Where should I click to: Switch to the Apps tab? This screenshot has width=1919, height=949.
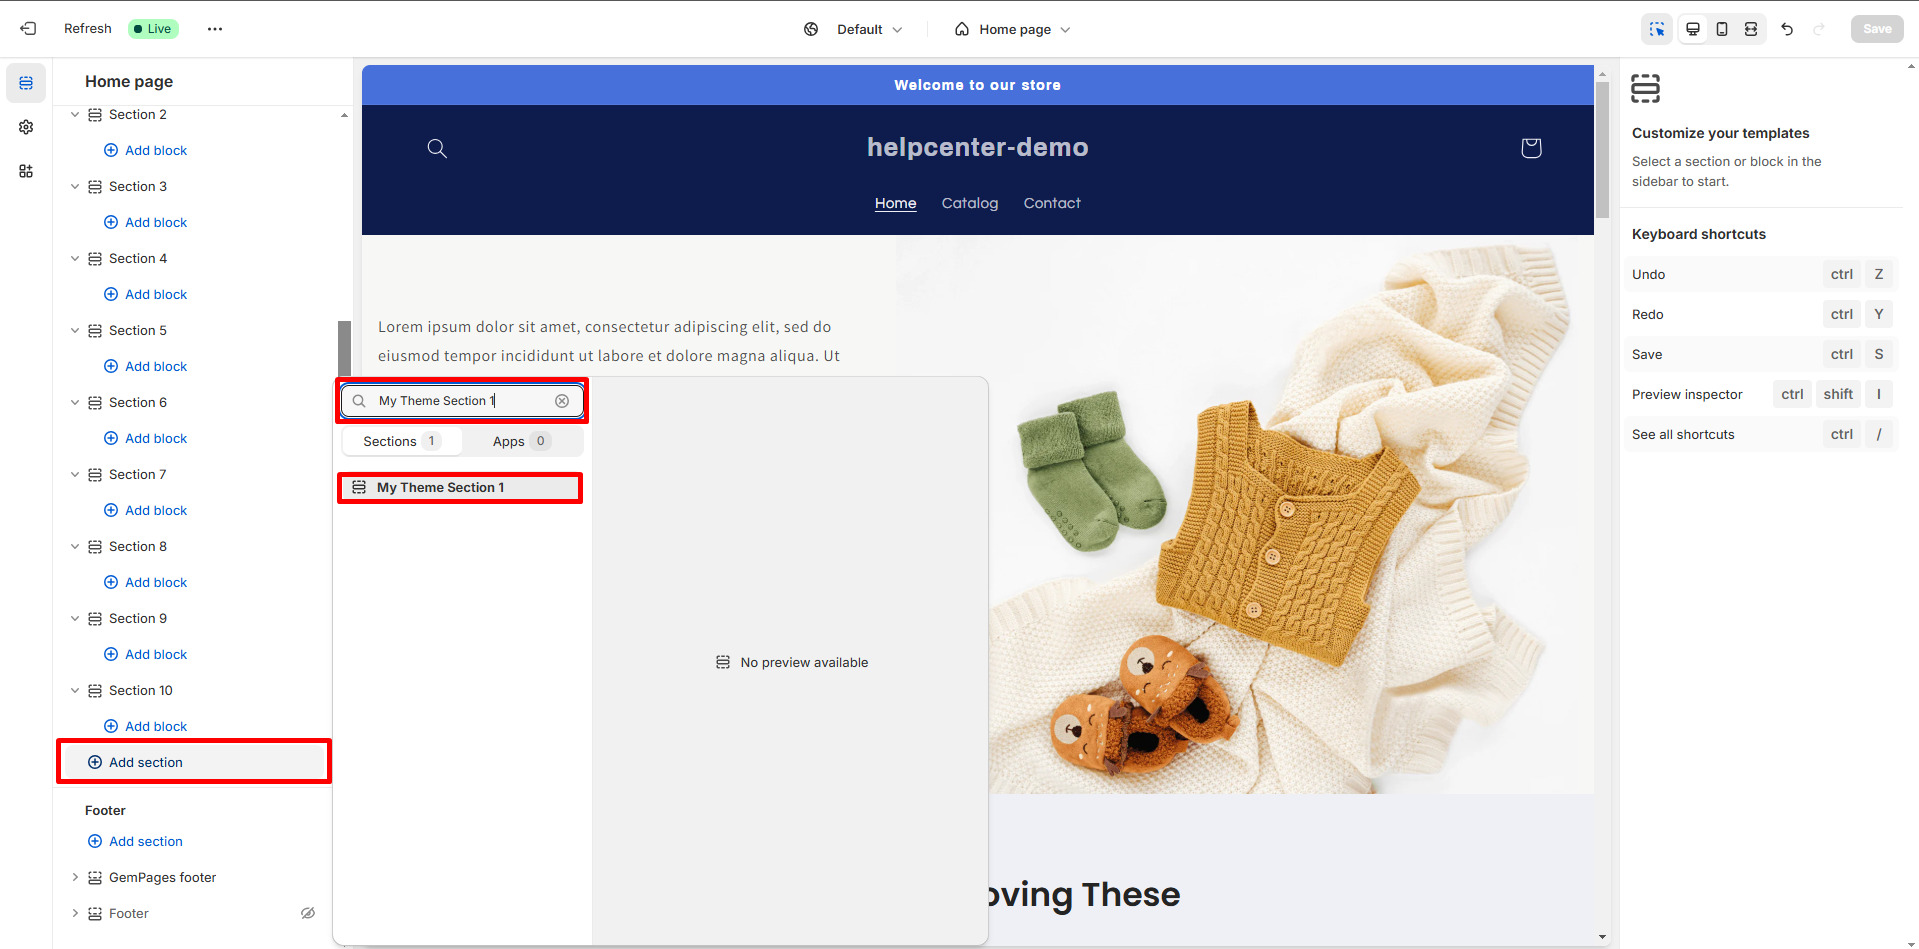pyautogui.click(x=521, y=441)
